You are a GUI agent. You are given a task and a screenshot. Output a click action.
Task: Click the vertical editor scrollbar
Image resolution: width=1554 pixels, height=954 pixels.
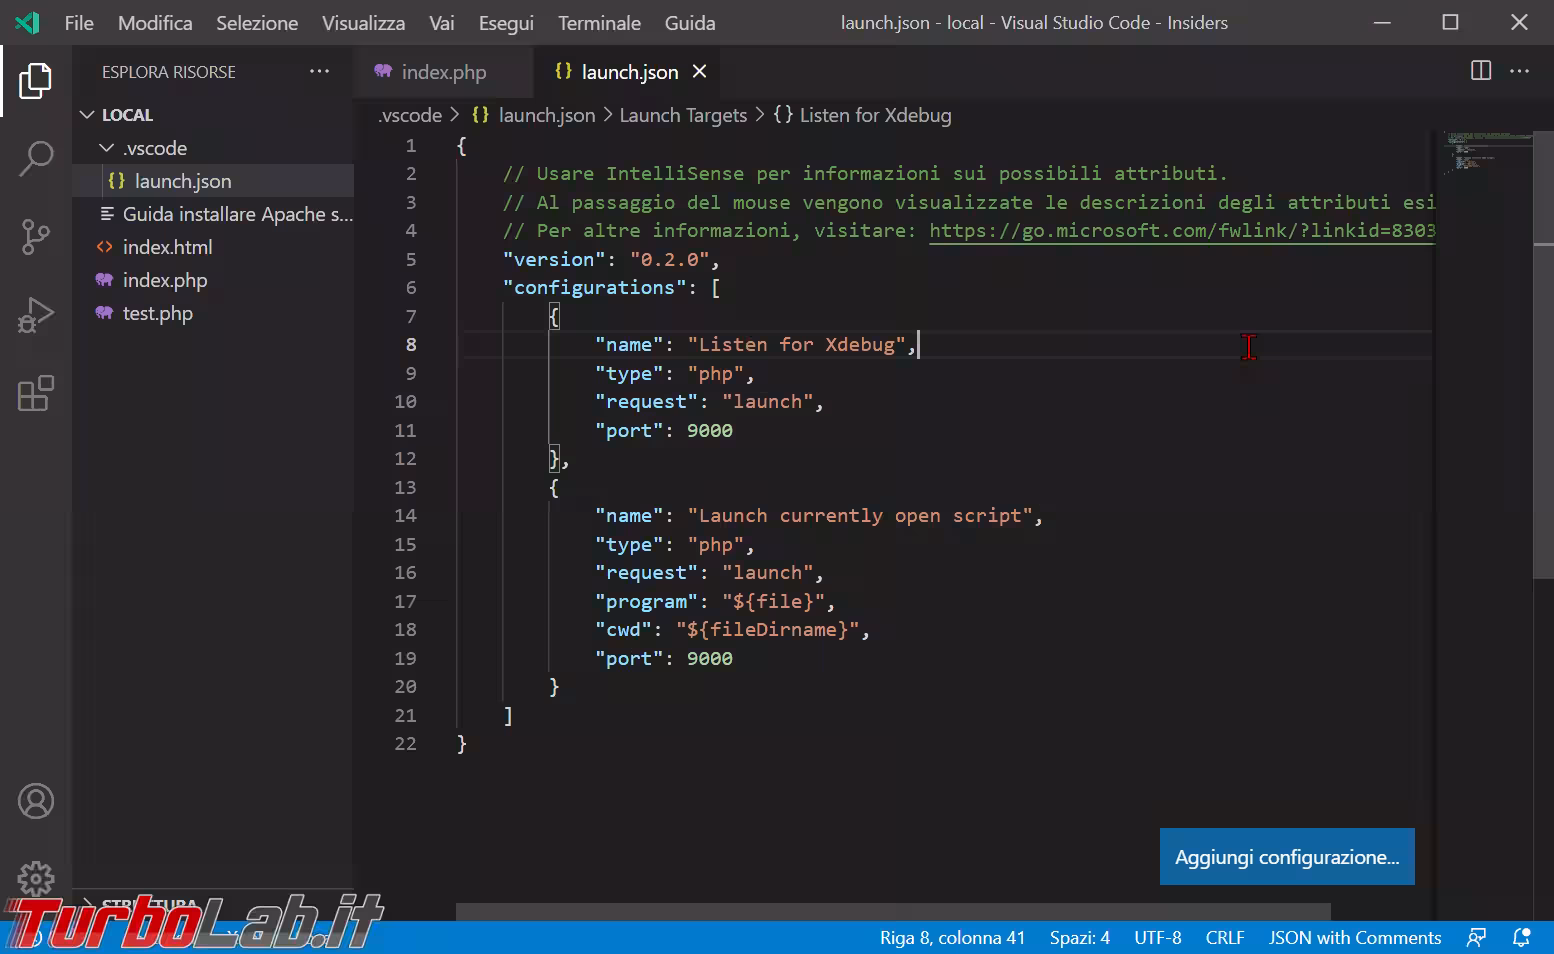coord(1543,400)
